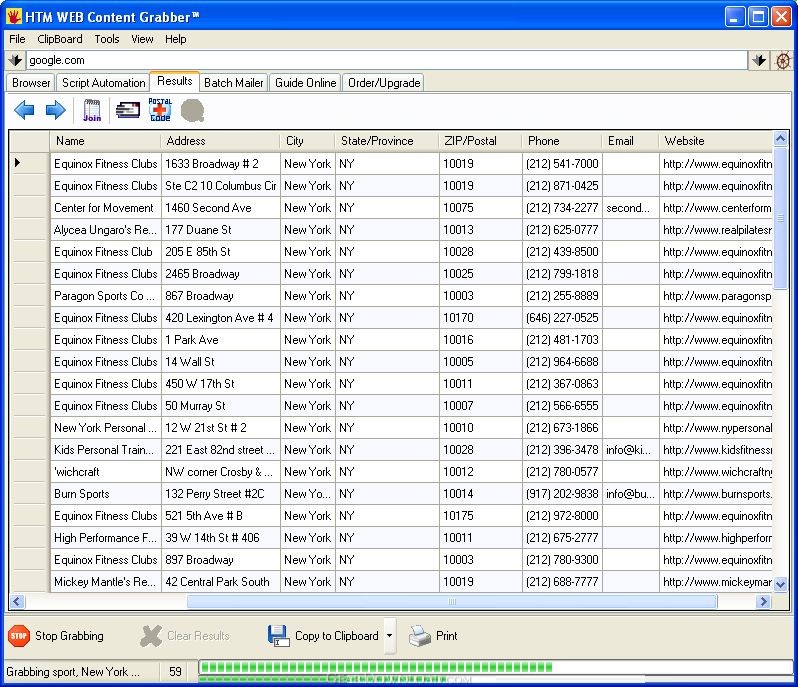Click the ZIP/Postal column header
The width and height of the screenshot is (798, 687).
480,141
